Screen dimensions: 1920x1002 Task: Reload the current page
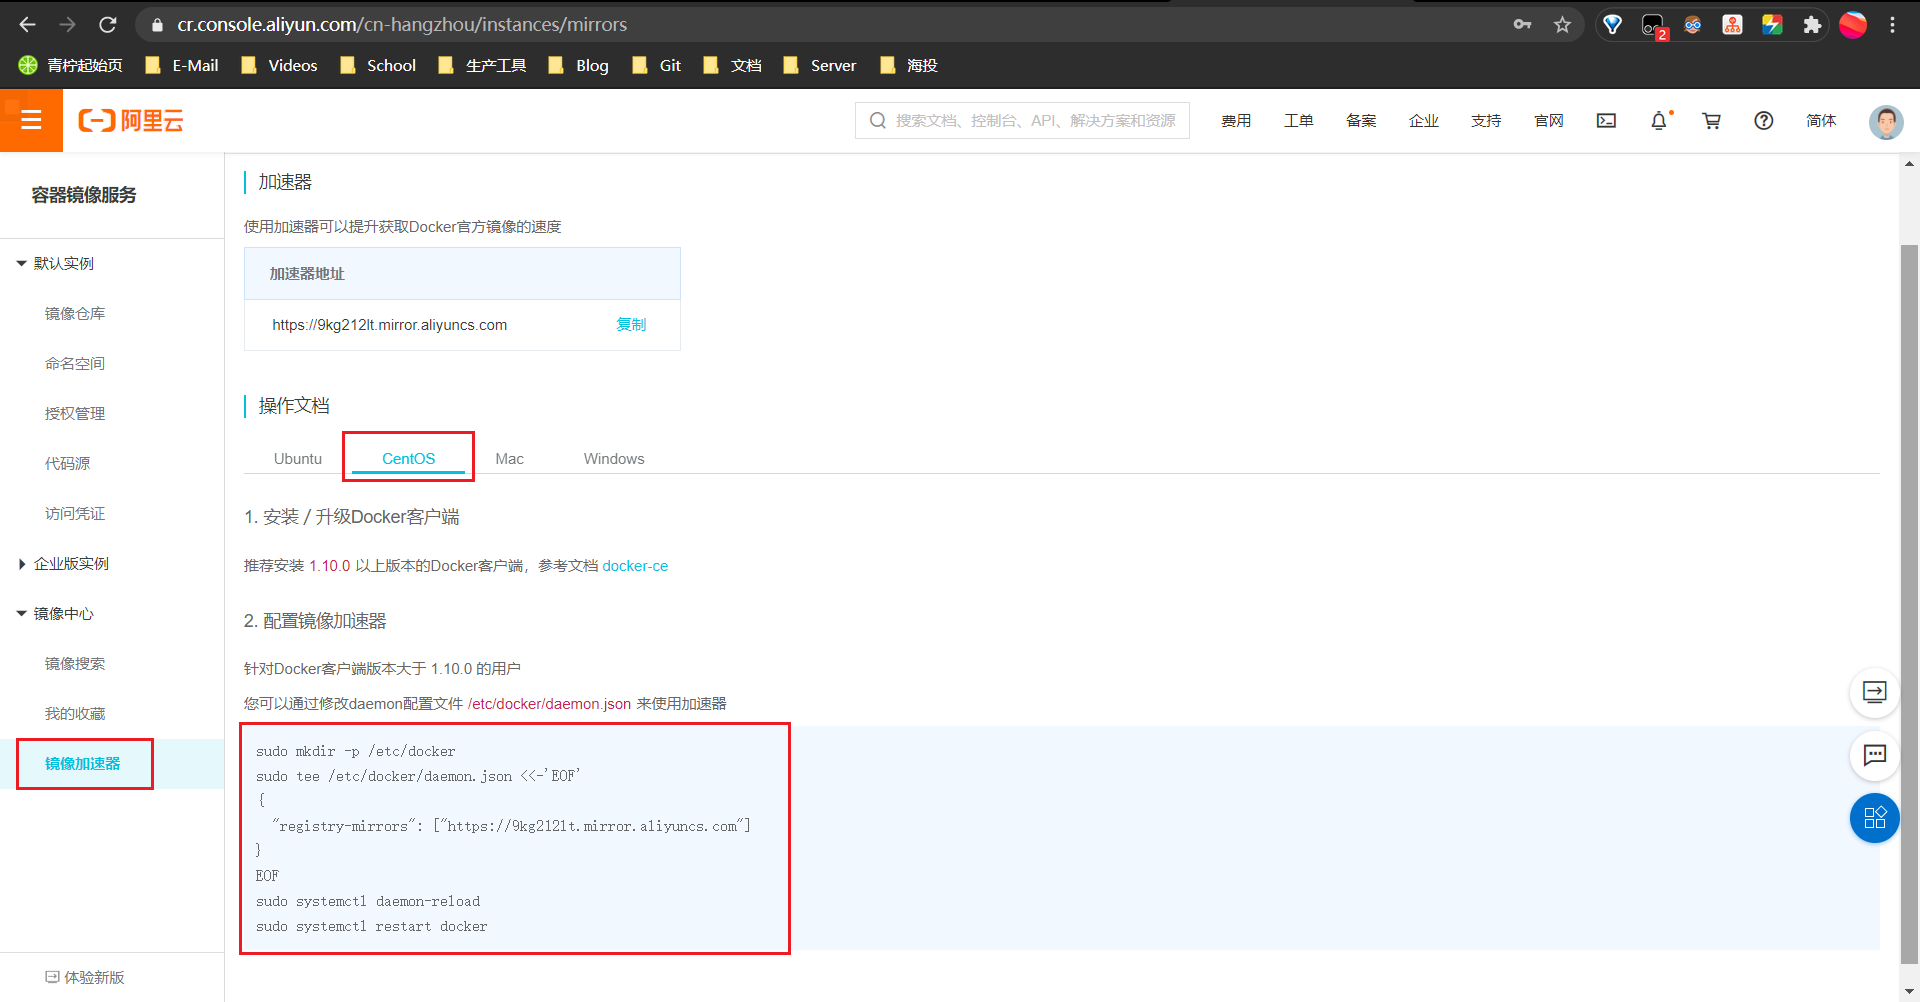tap(108, 24)
